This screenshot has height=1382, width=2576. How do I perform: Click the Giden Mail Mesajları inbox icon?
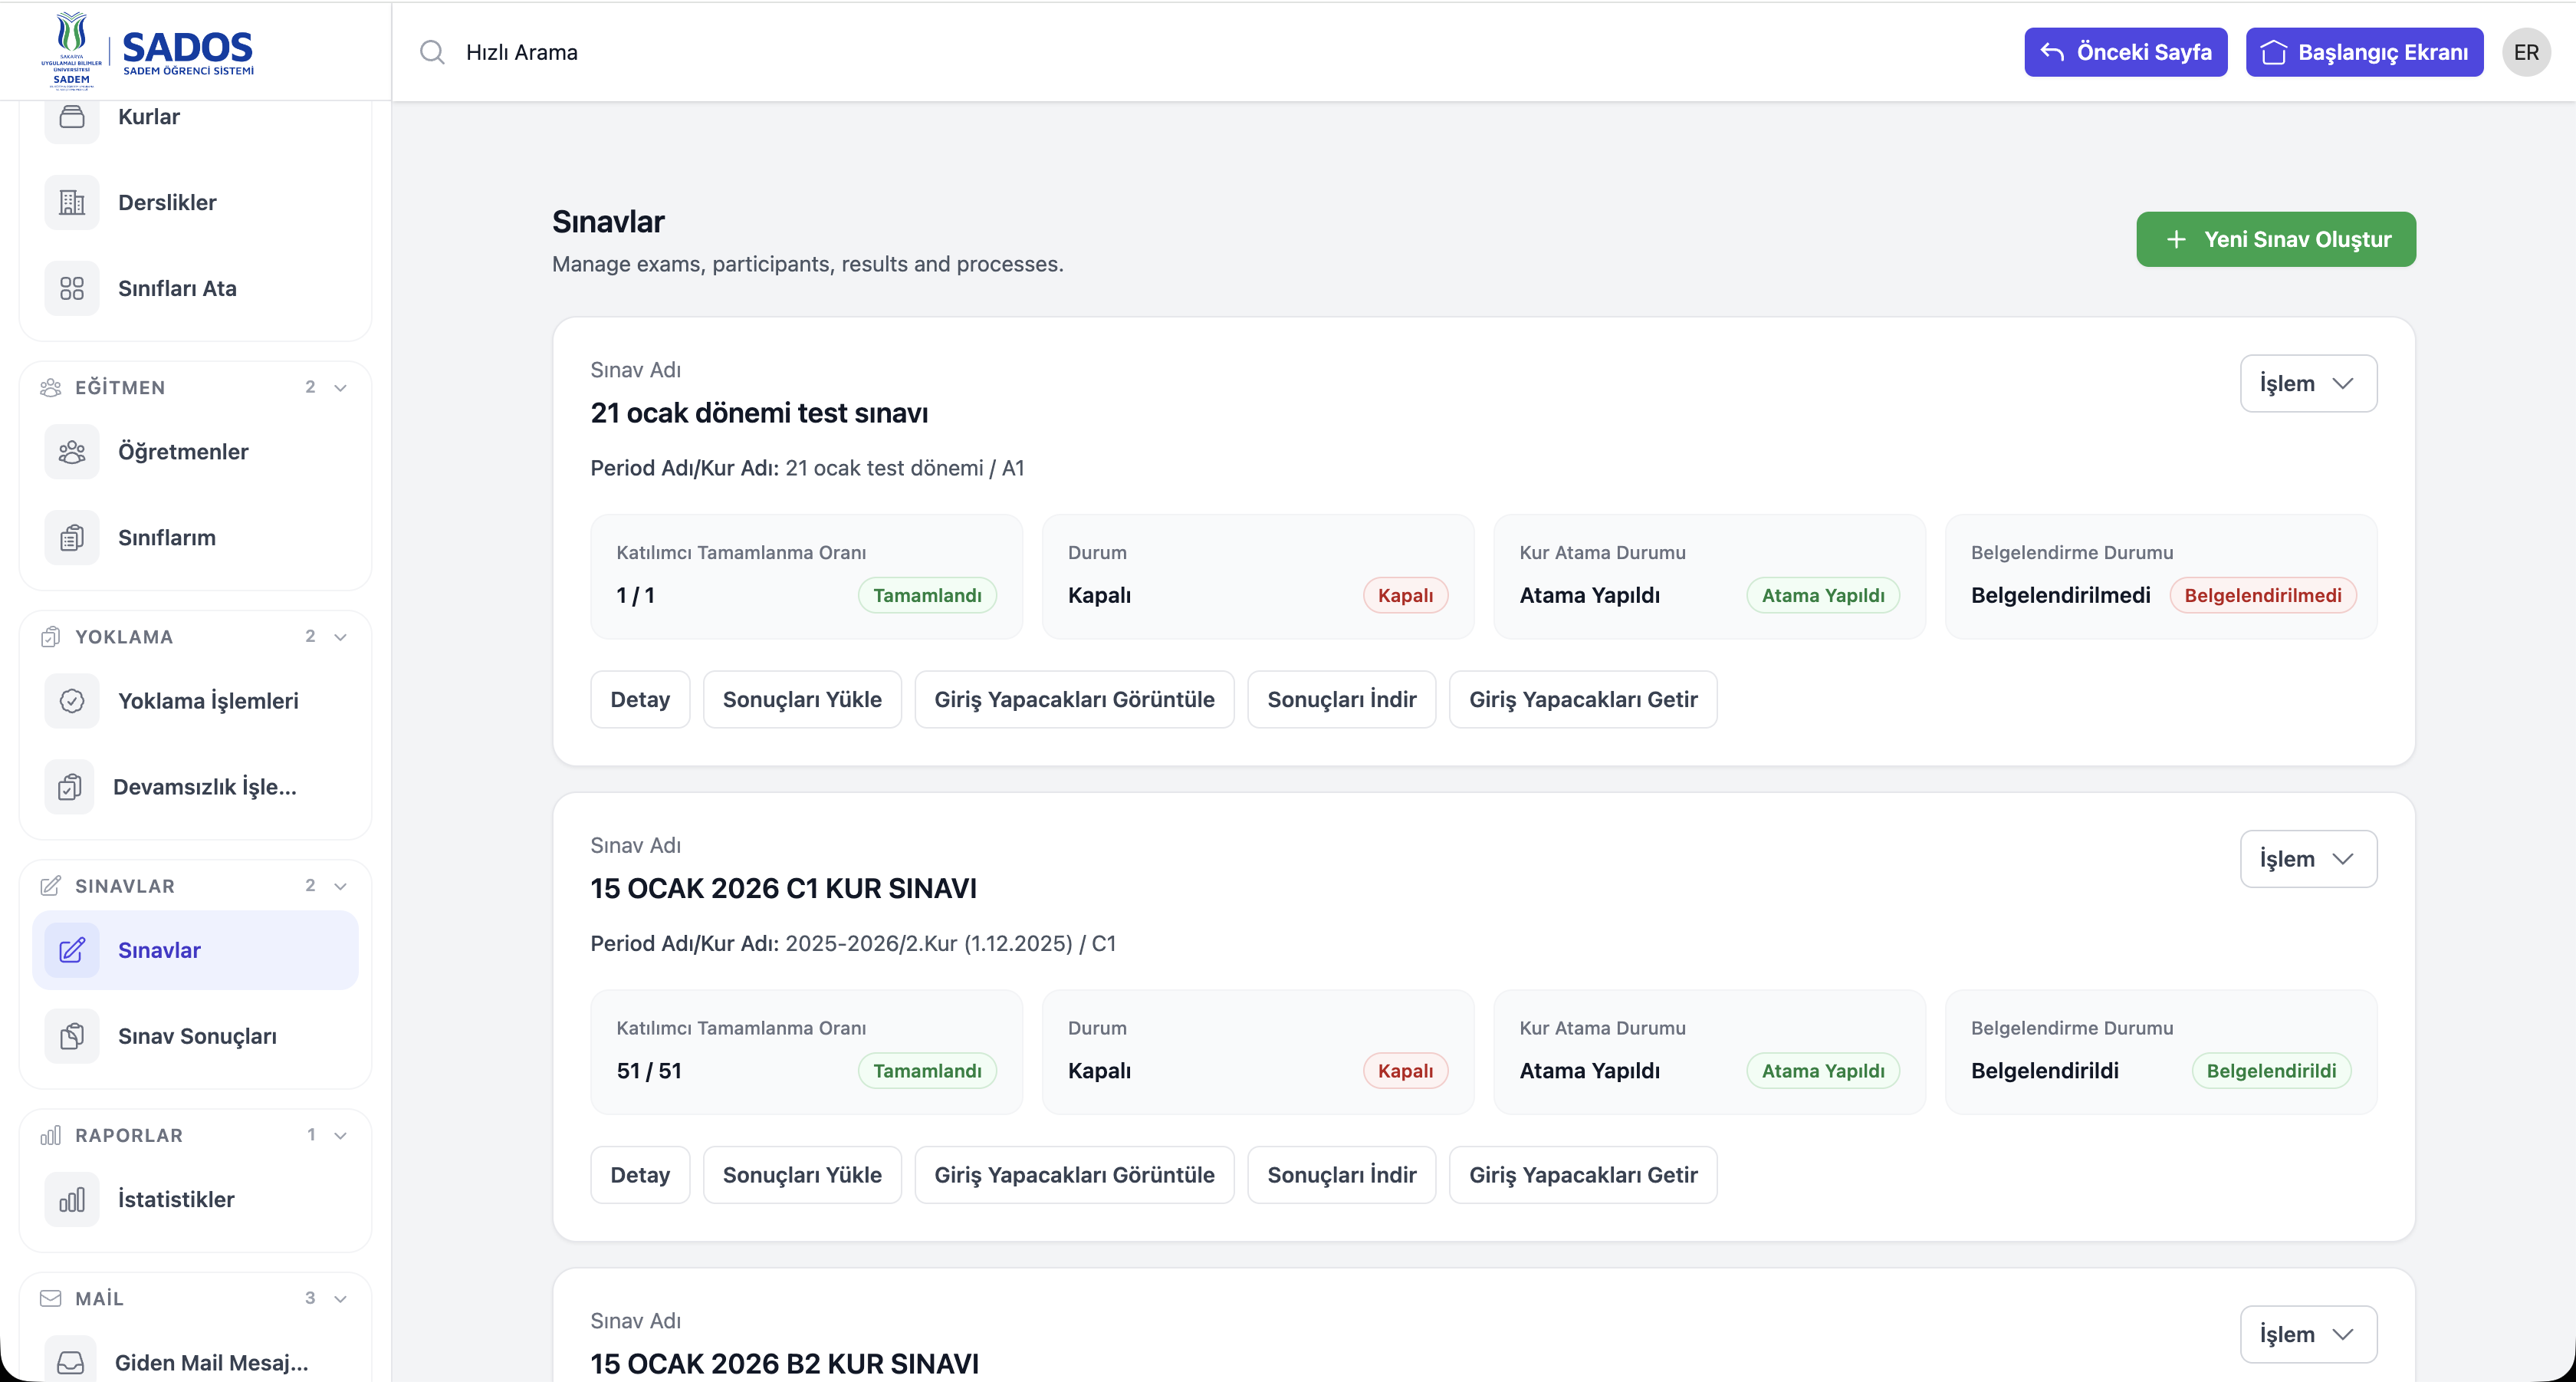(71, 1362)
